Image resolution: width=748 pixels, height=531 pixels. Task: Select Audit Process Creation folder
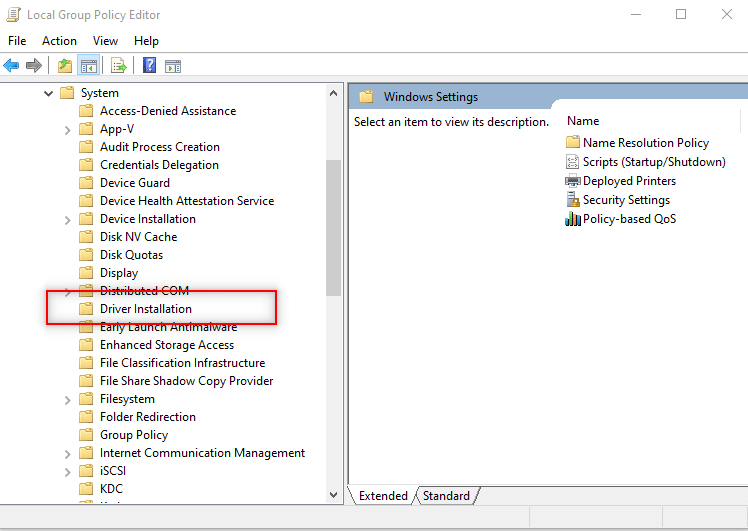(x=160, y=147)
